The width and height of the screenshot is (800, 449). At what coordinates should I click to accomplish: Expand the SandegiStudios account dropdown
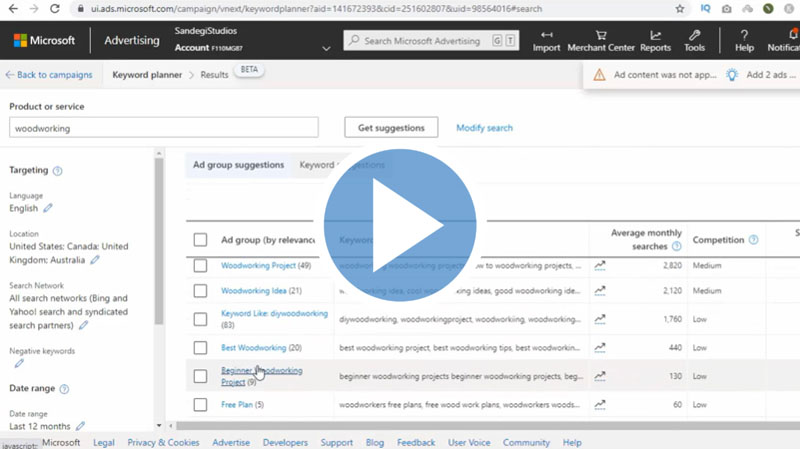[x=326, y=48]
